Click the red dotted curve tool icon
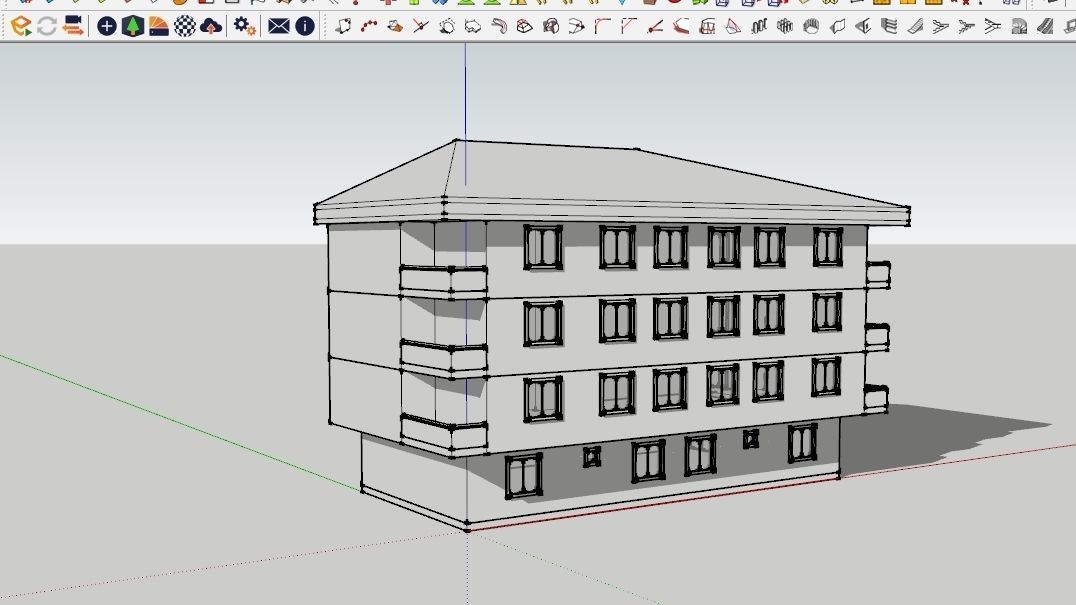Image resolution: width=1076 pixels, height=605 pixels. [369, 26]
